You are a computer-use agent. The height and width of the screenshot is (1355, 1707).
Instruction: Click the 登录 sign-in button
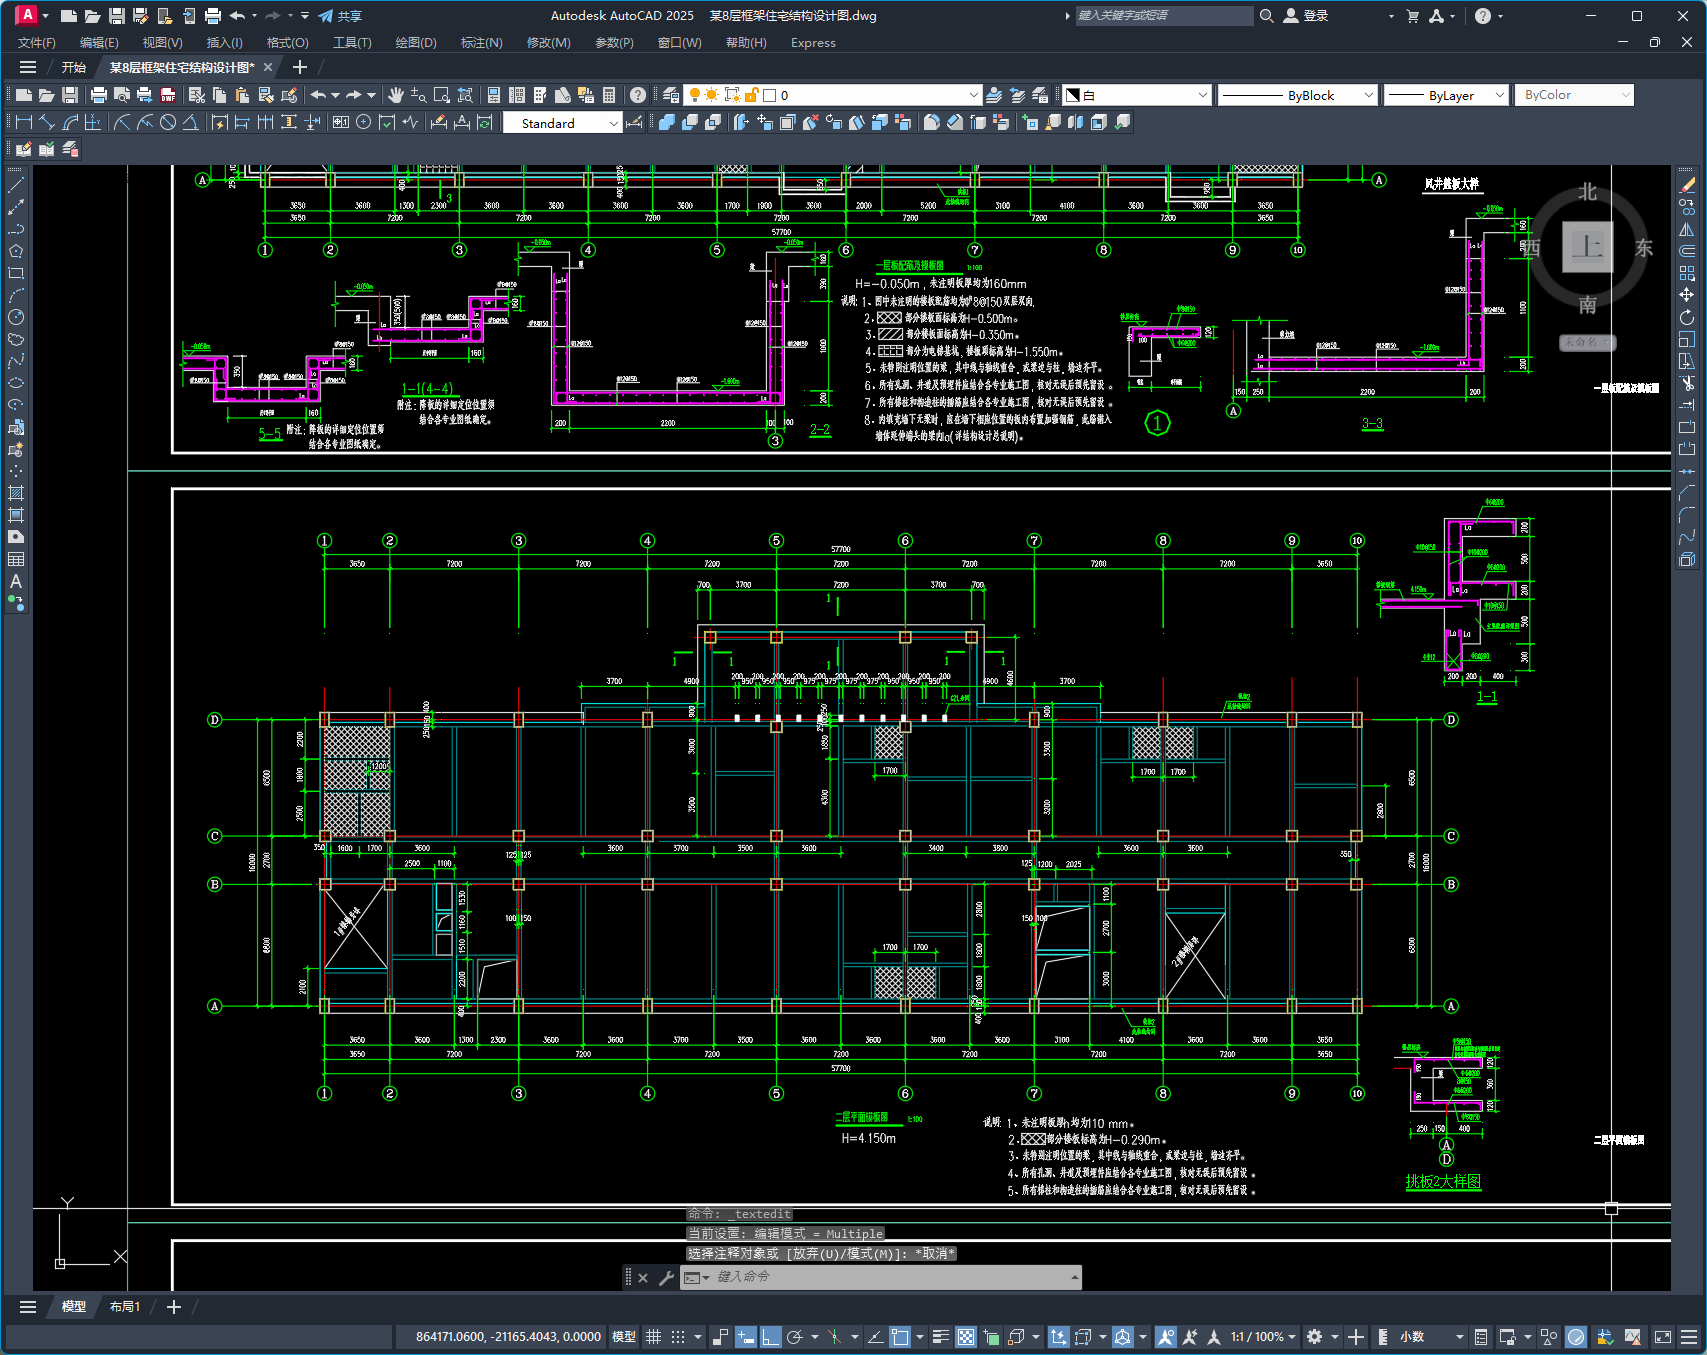(x=1306, y=16)
